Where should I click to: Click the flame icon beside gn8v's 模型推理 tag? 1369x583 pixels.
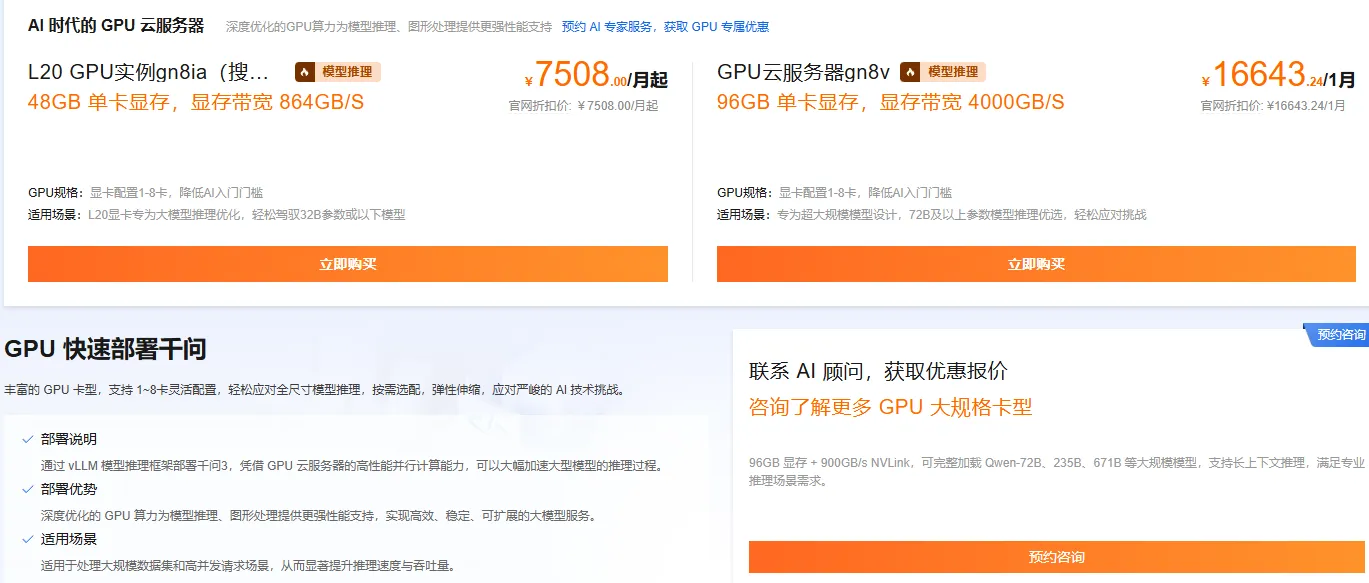(911, 71)
